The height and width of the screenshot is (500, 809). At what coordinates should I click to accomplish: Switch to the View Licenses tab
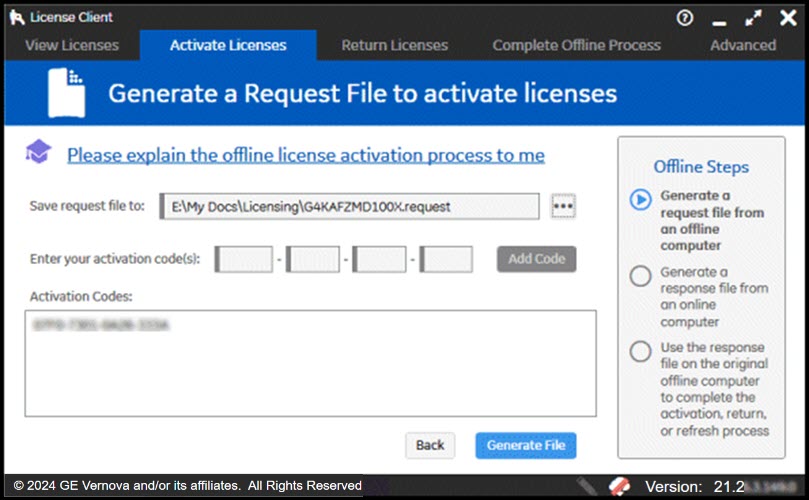[x=72, y=45]
